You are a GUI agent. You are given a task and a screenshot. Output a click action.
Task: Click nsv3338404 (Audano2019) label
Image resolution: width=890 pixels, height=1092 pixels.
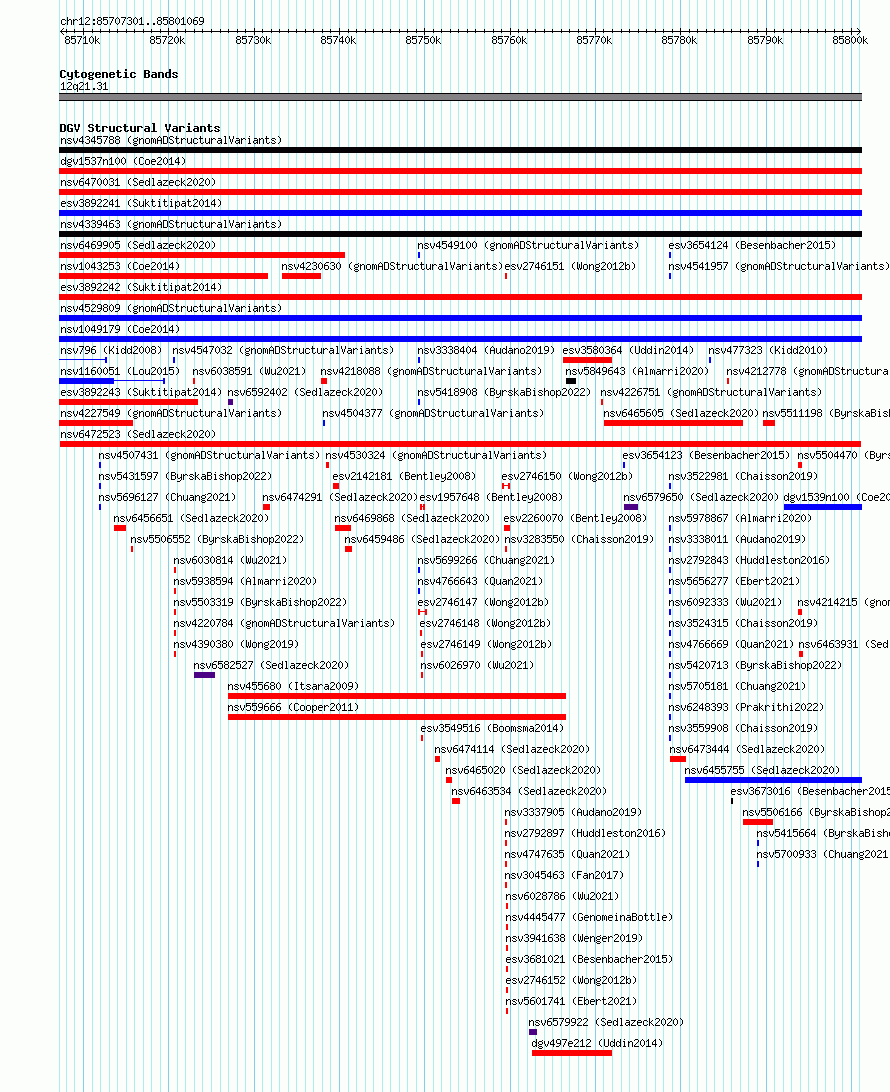(x=486, y=350)
